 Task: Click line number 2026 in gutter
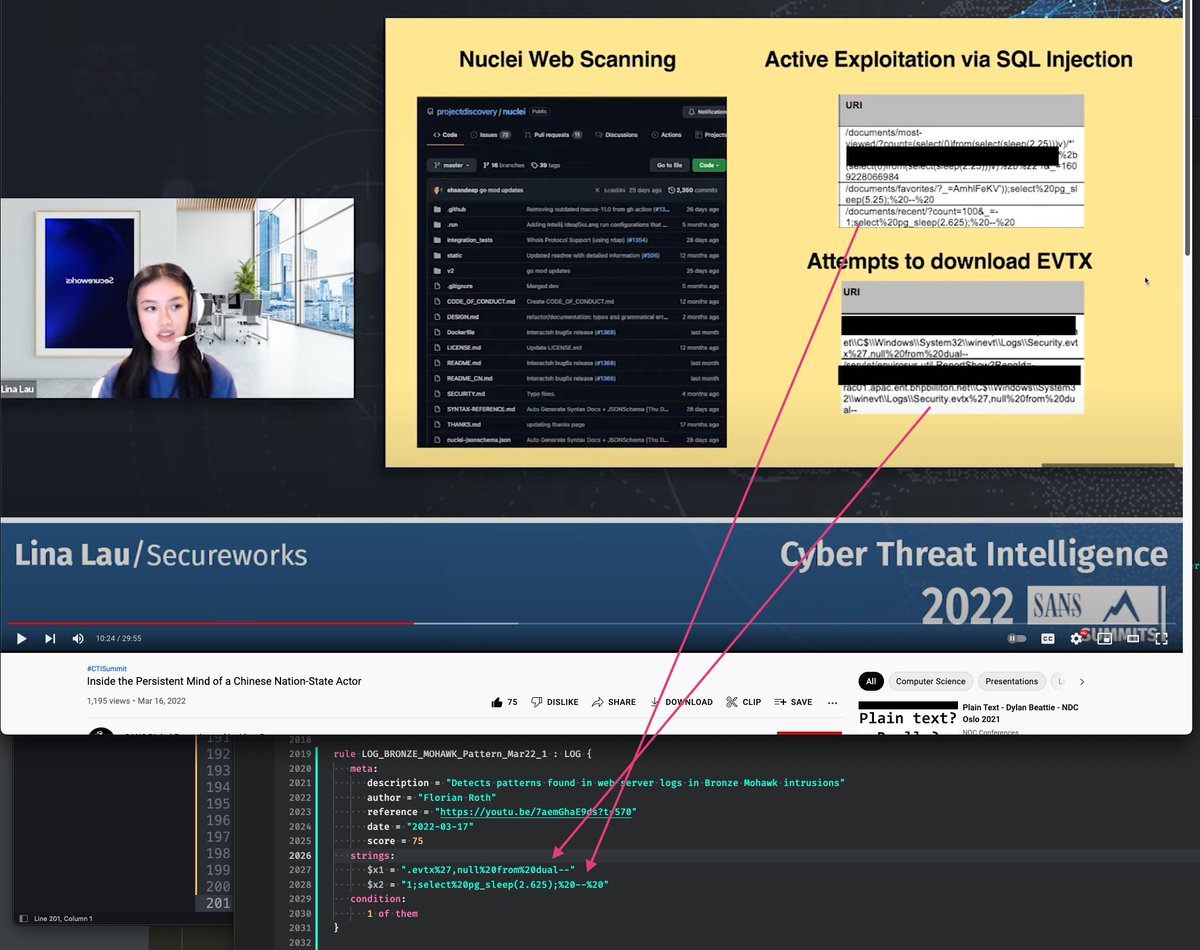(299, 856)
